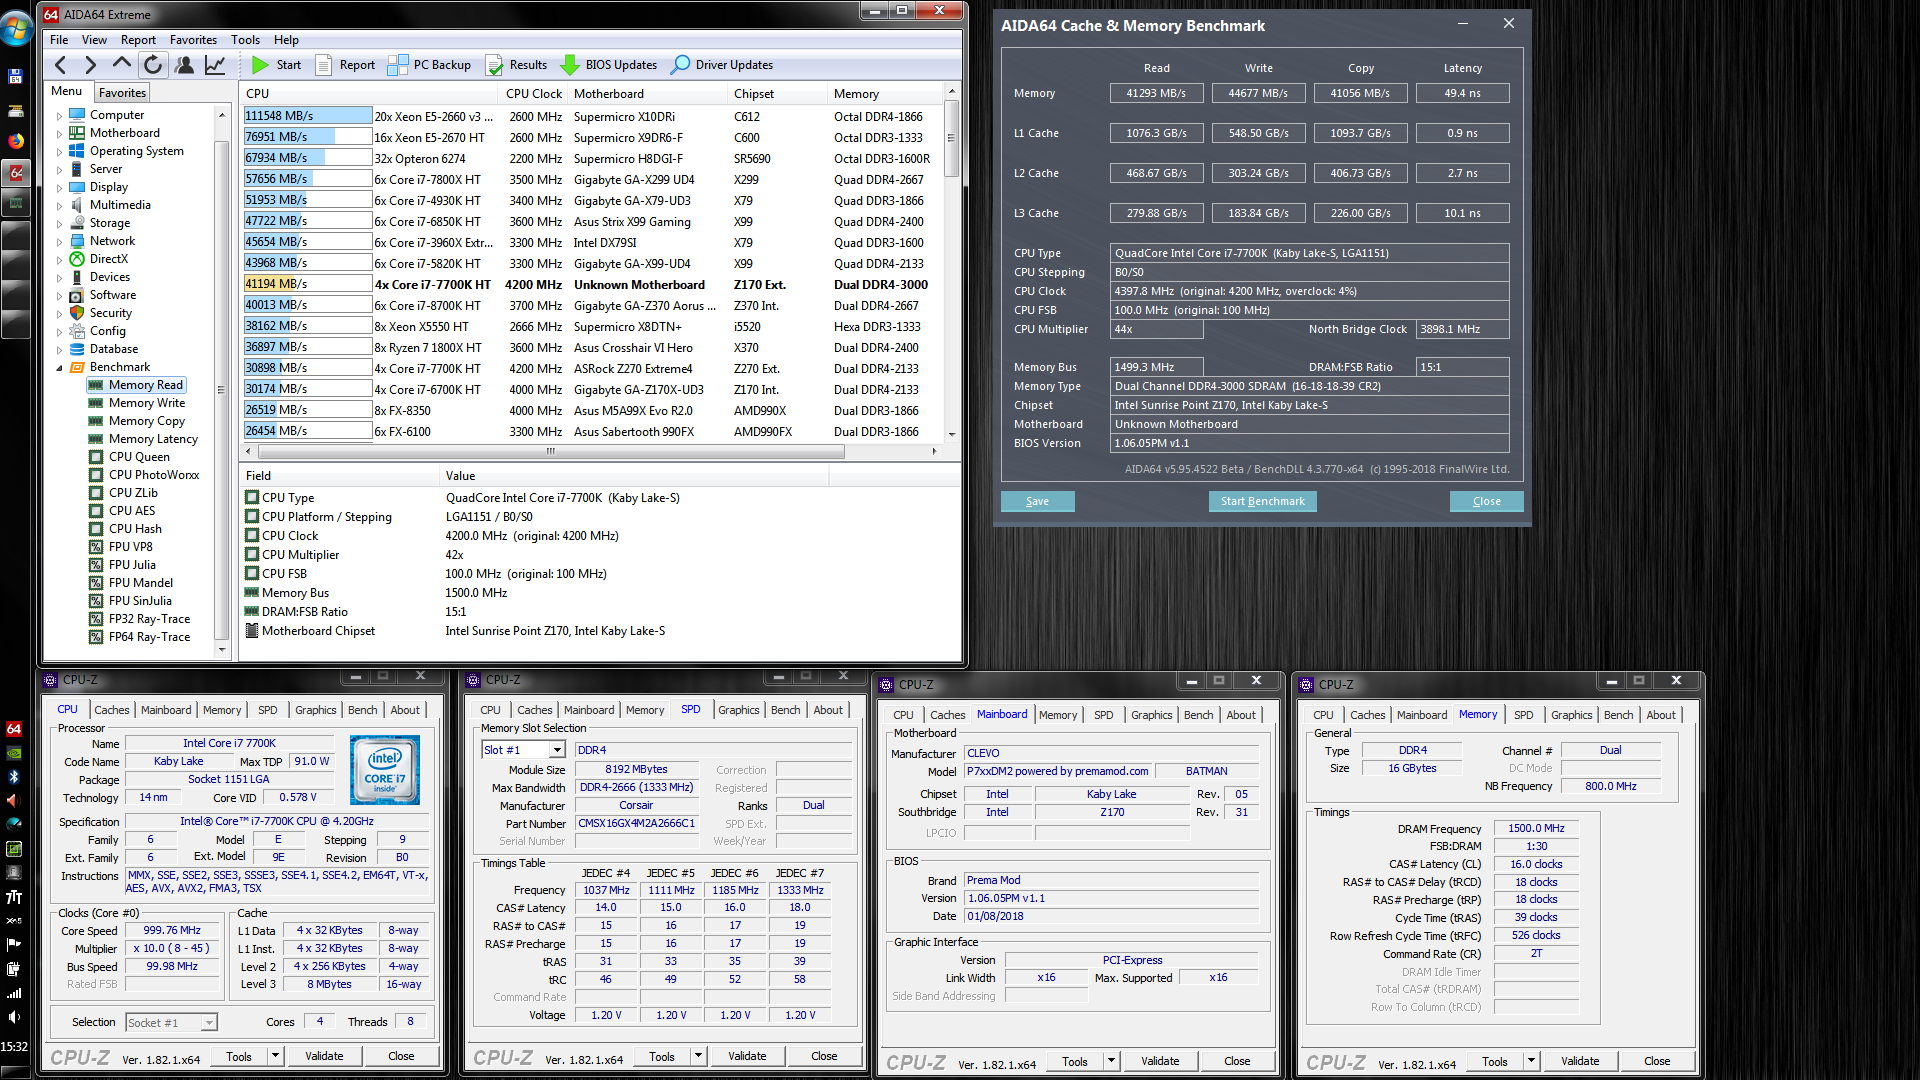This screenshot has height=1080, width=1920.
Task: Switch to the Mainboard tab in first CPU-Z
Action: pos(166,710)
